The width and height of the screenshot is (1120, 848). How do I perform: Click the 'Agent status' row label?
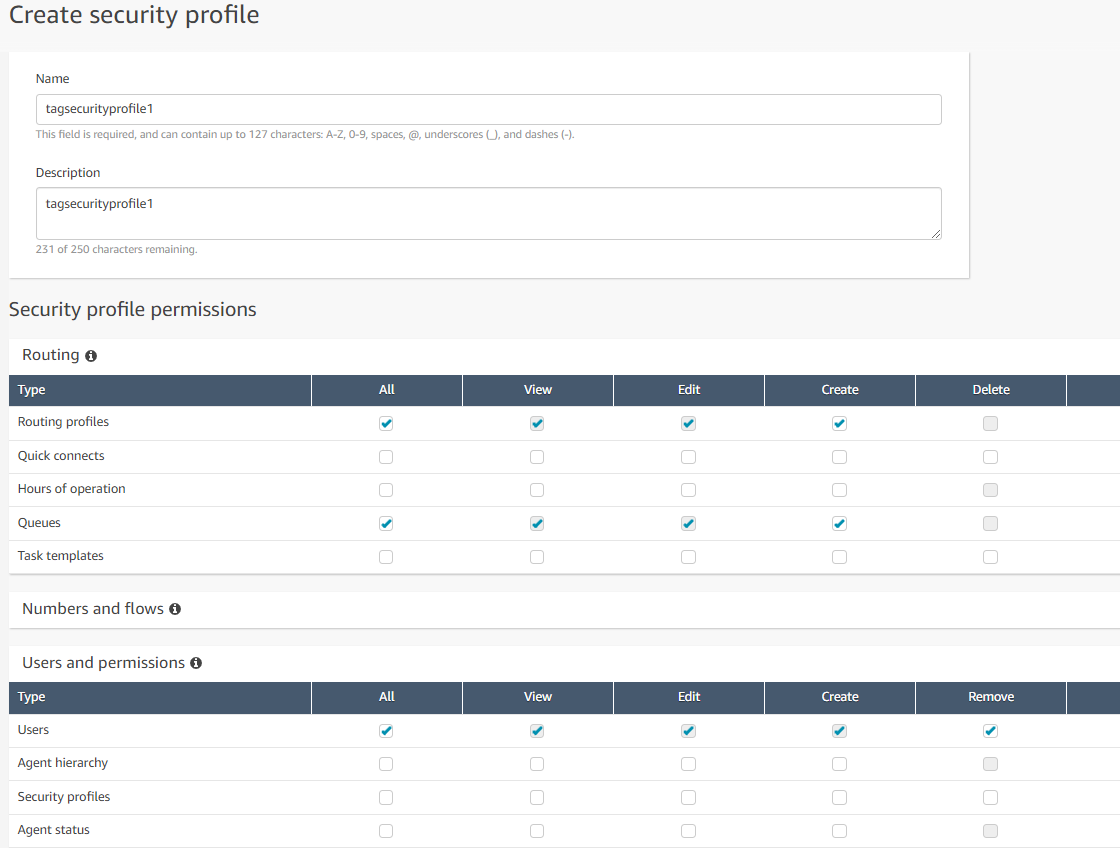pos(54,830)
